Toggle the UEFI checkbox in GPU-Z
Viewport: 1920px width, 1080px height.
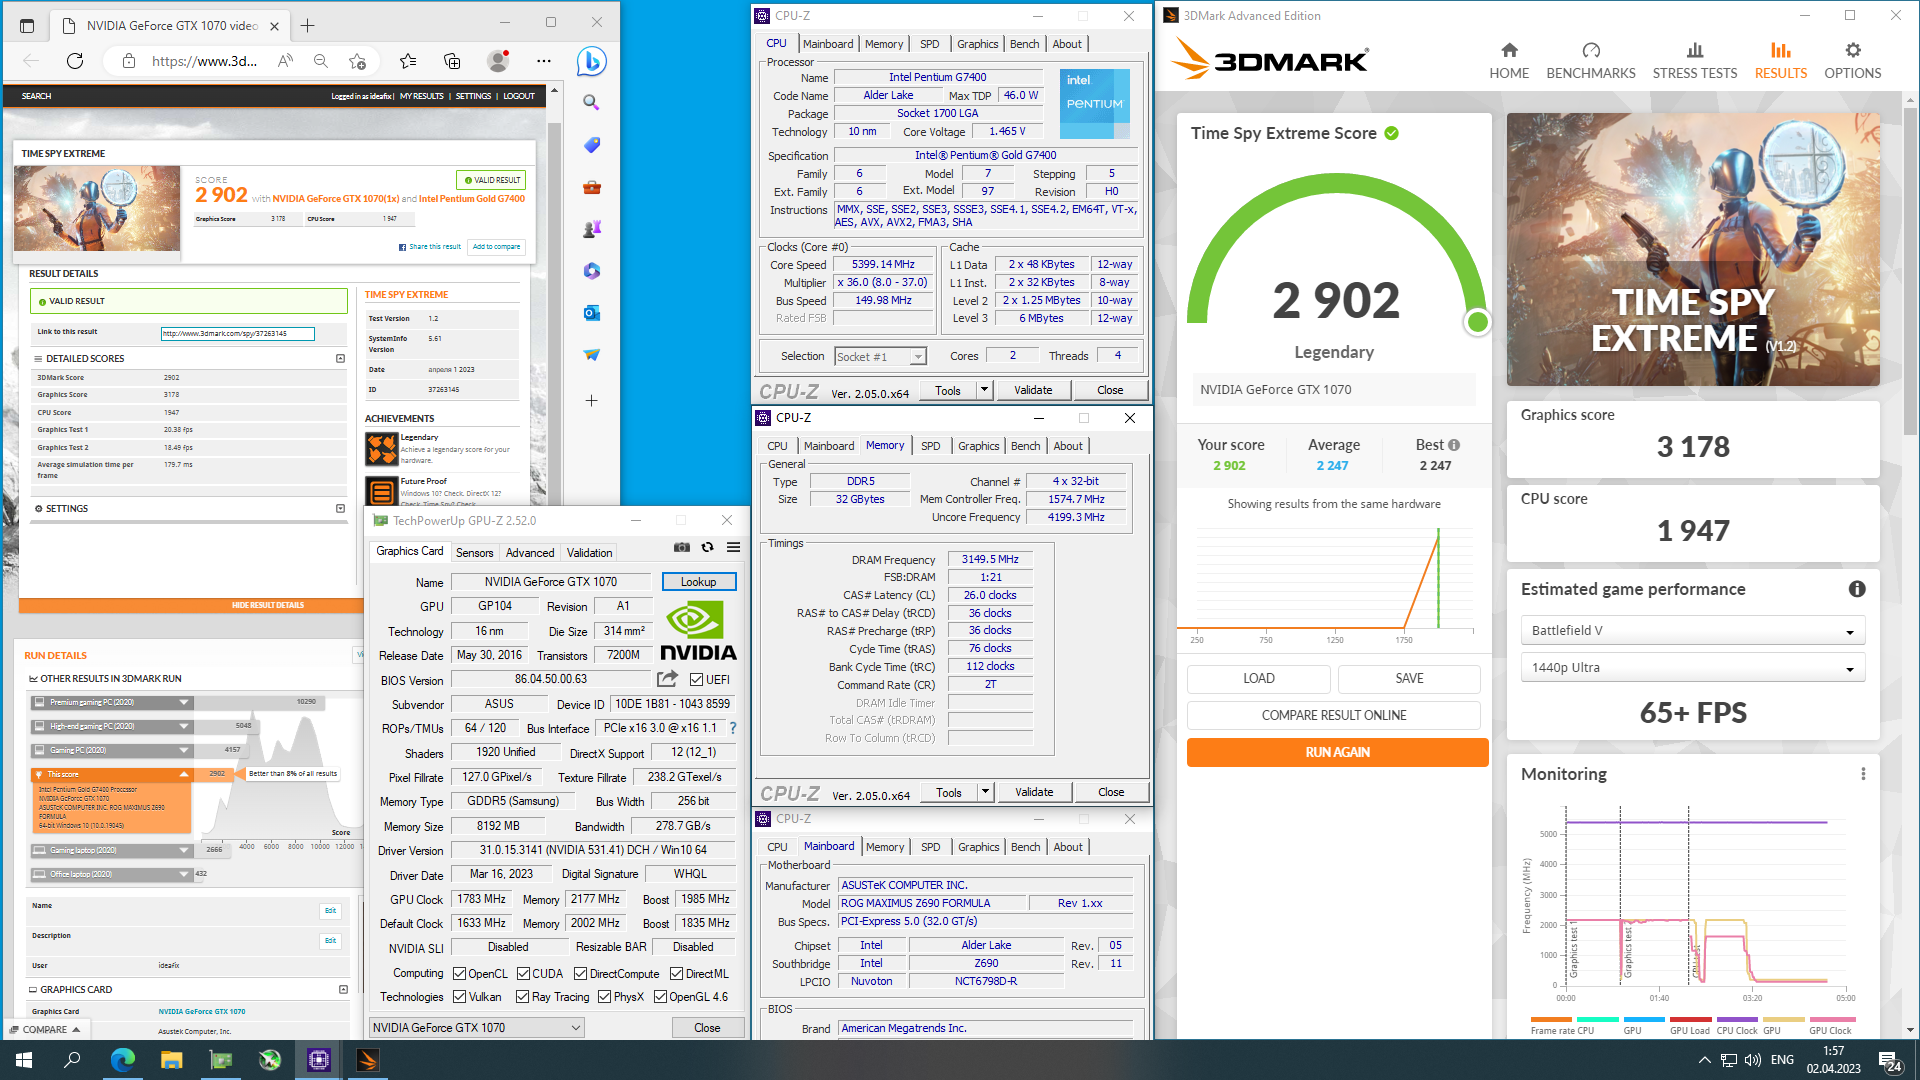pos(697,680)
